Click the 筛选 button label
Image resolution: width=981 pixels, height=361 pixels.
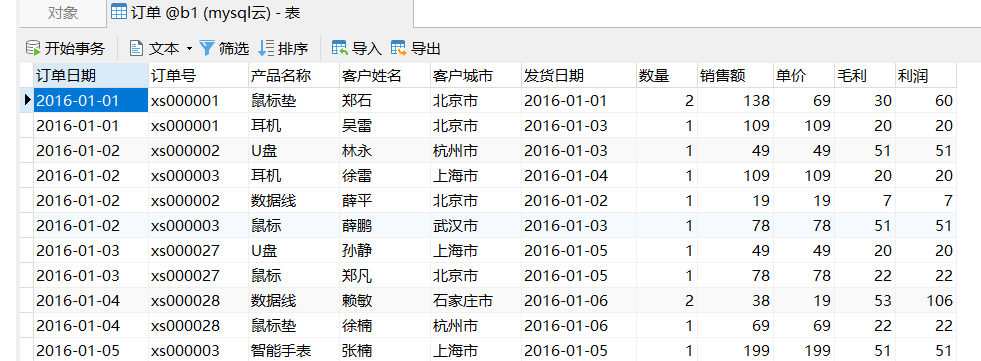pyautogui.click(x=234, y=48)
